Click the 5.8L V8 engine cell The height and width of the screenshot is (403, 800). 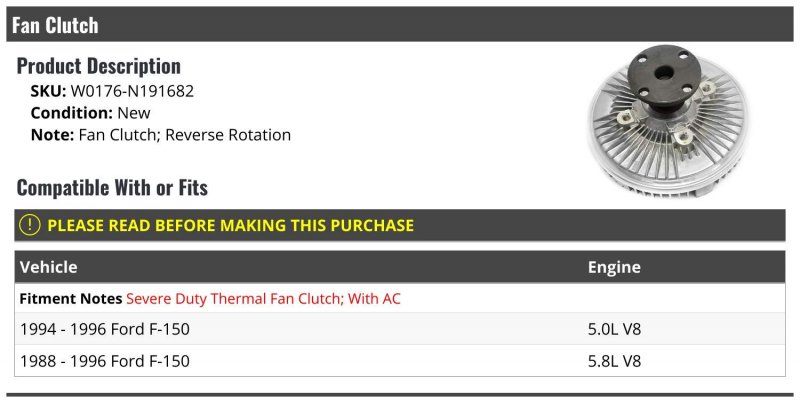[x=615, y=361]
